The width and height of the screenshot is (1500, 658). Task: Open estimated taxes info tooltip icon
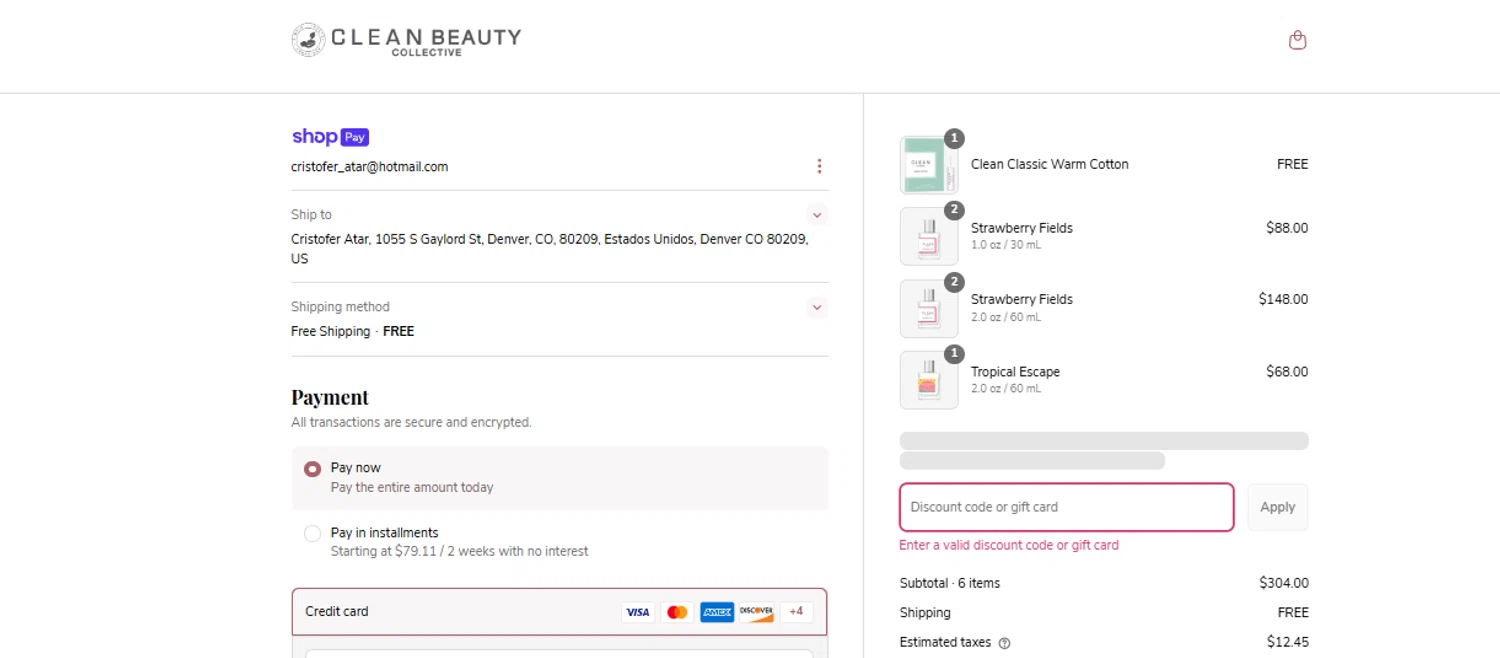(x=1004, y=643)
